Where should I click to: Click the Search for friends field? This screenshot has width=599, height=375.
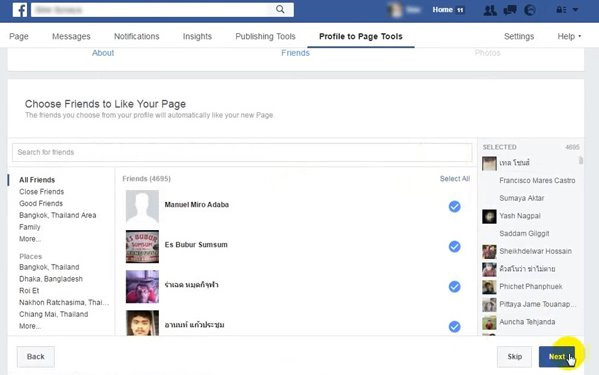click(x=242, y=152)
